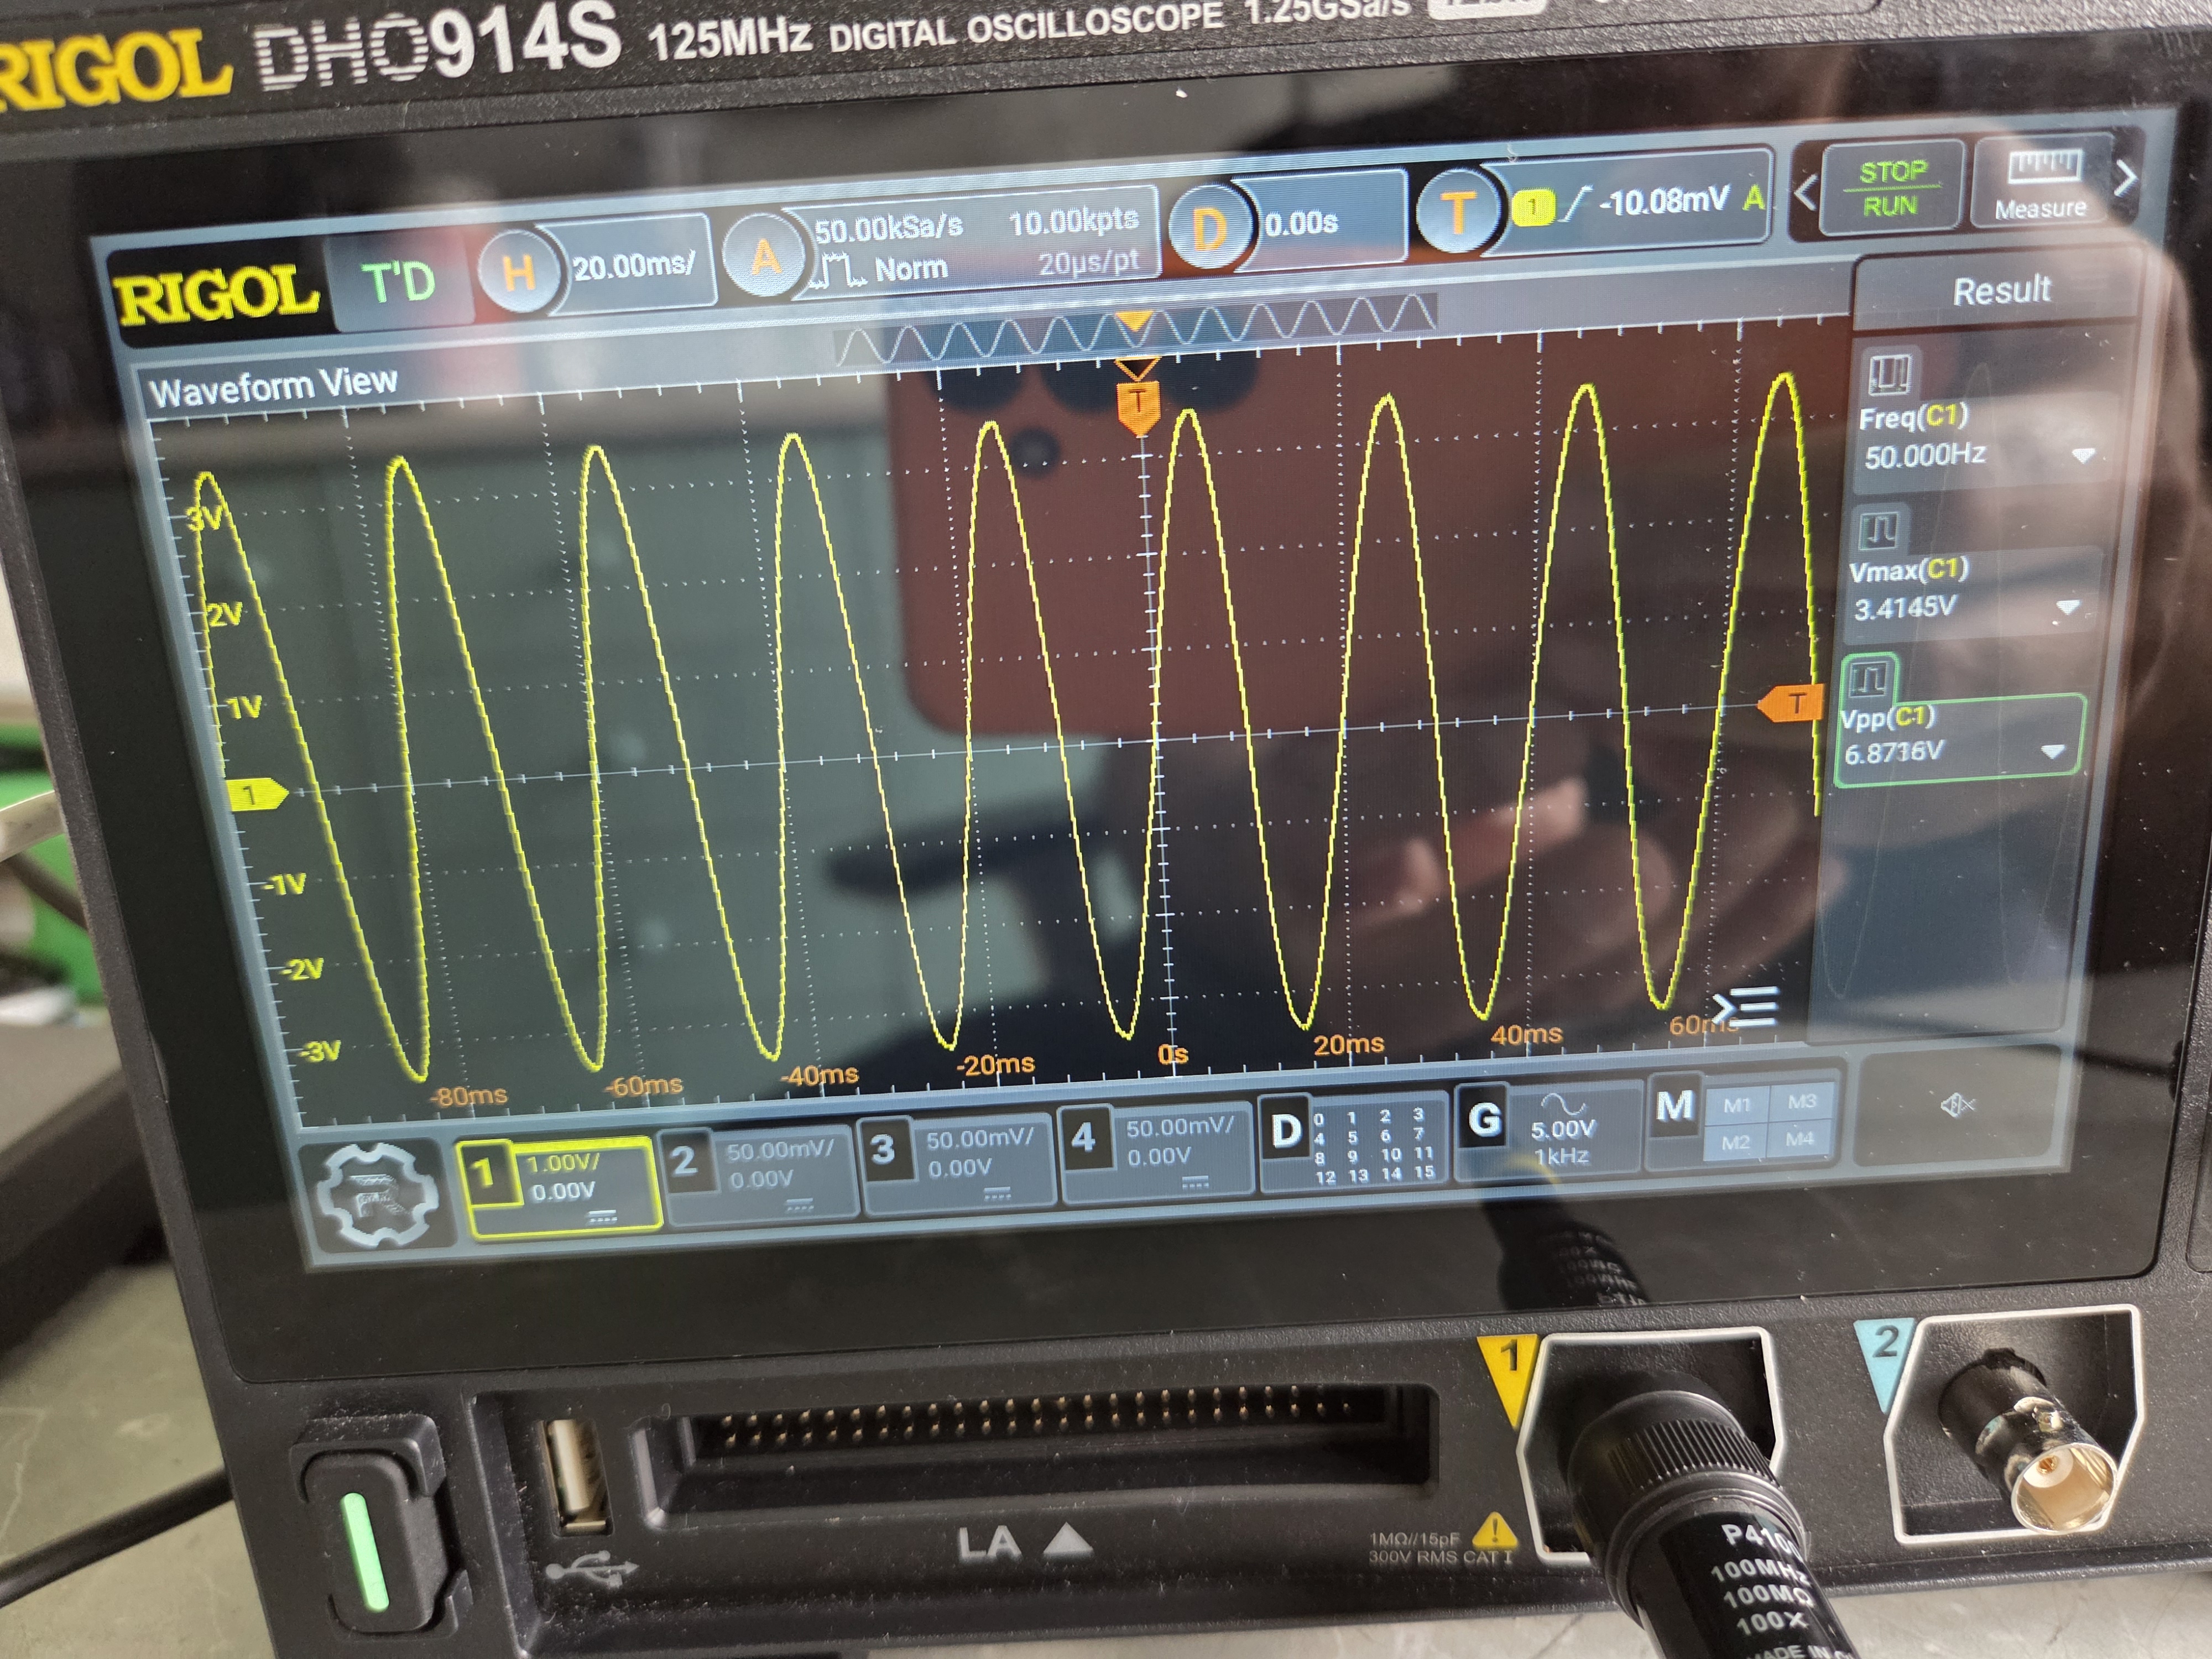Image resolution: width=2212 pixels, height=1659 pixels.
Task: Show more toolbar items with right chevron
Action: [2126, 178]
